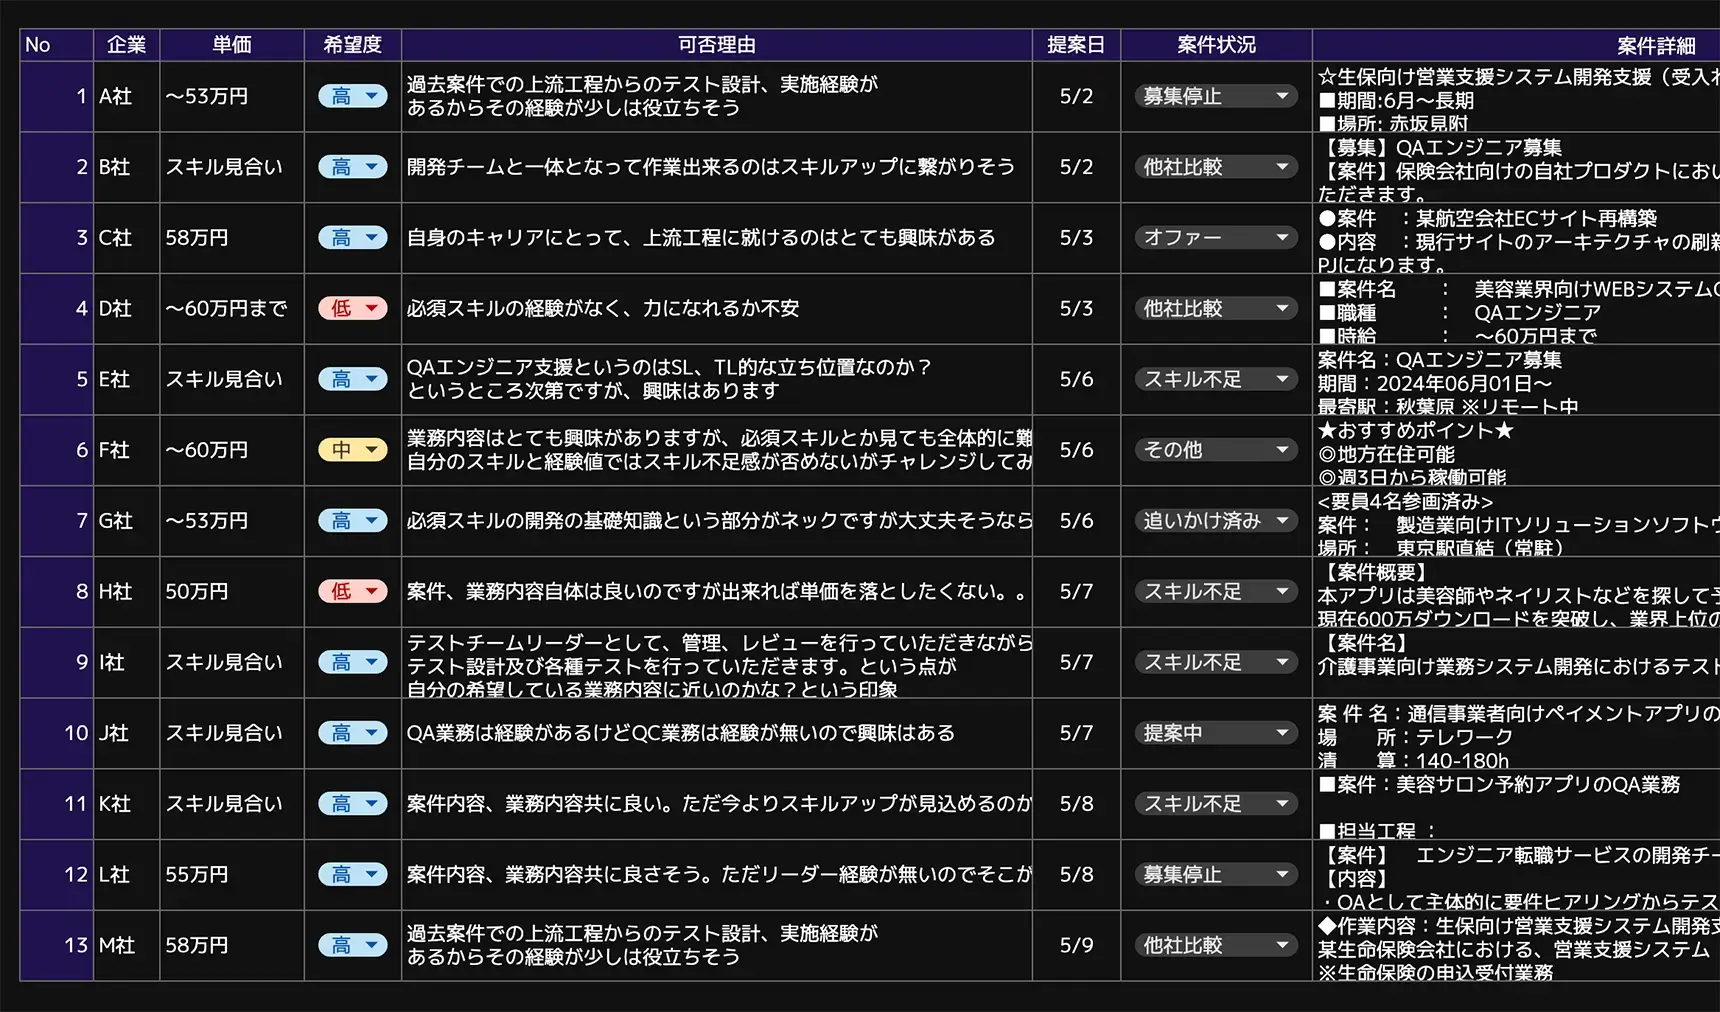This screenshot has width=1720, height=1012.
Task: Open スキル不足 status dropdown for I社
Action: coord(1216,662)
